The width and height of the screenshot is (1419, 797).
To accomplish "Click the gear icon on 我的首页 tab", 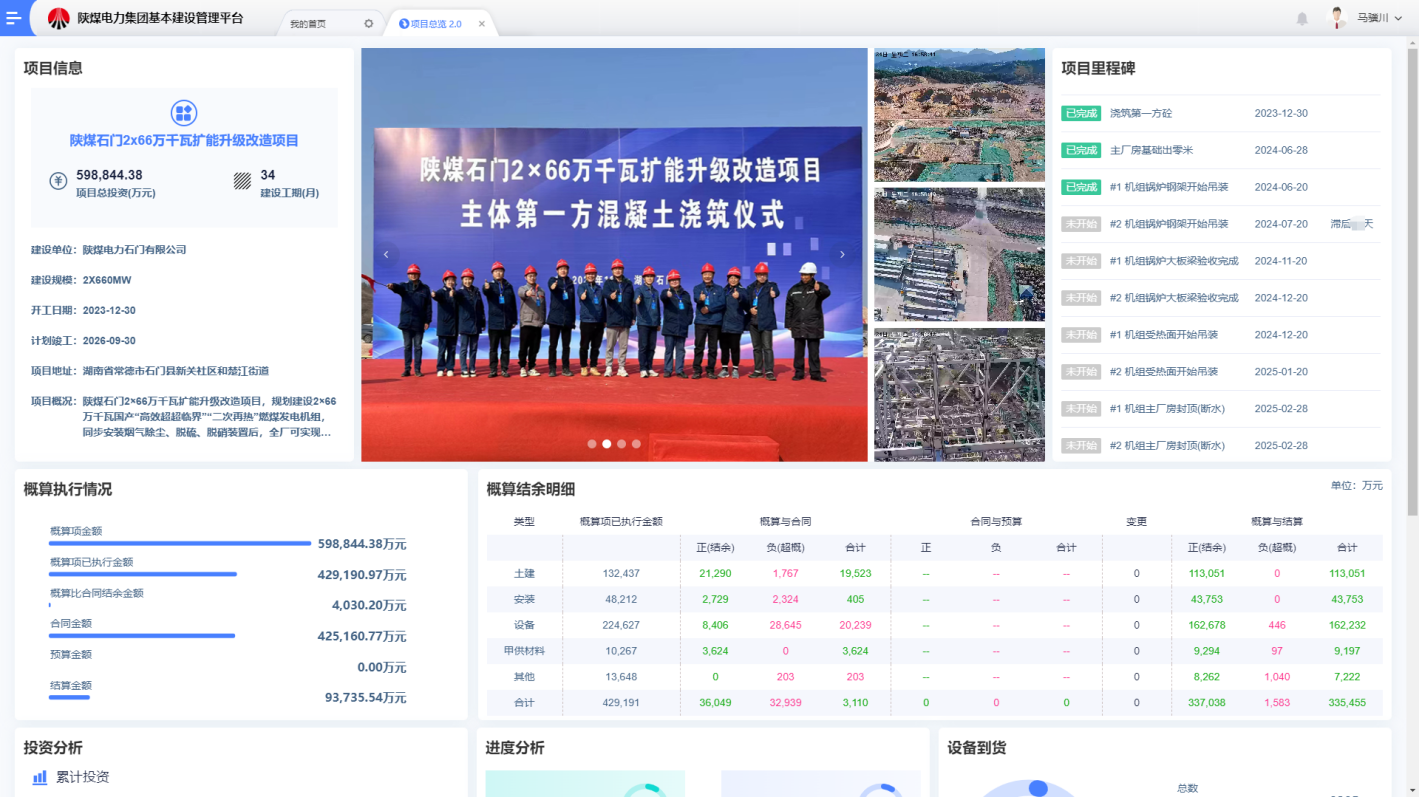I will coord(368,23).
